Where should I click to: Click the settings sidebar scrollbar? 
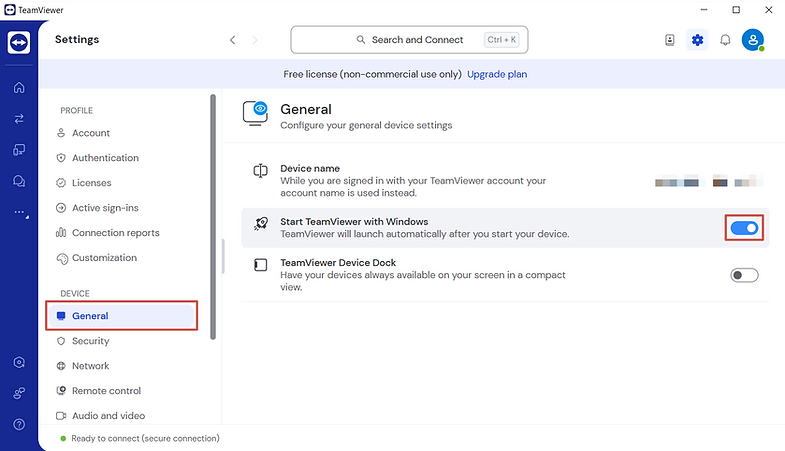coord(213,217)
